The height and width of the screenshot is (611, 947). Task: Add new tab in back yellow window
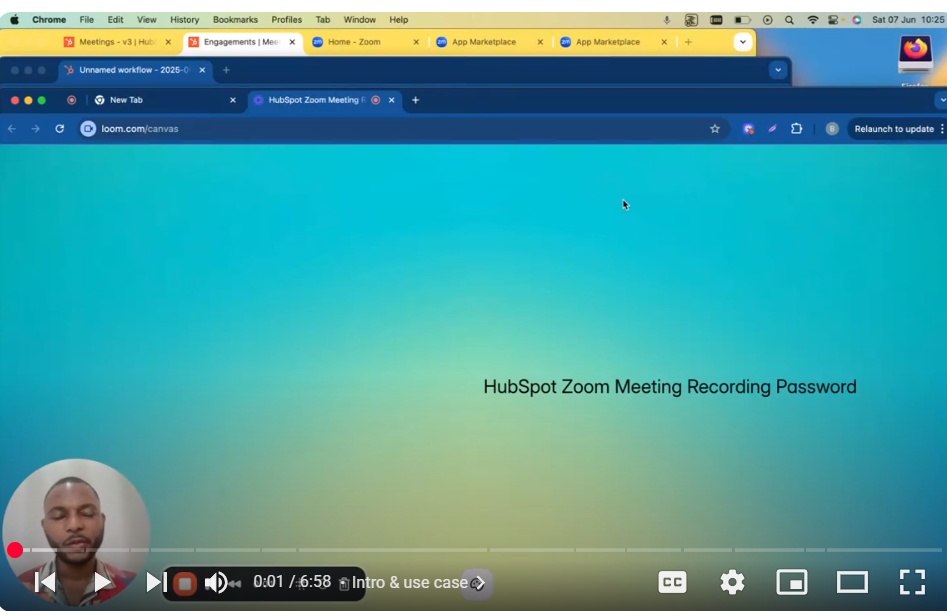pyautogui.click(x=689, y=42)
